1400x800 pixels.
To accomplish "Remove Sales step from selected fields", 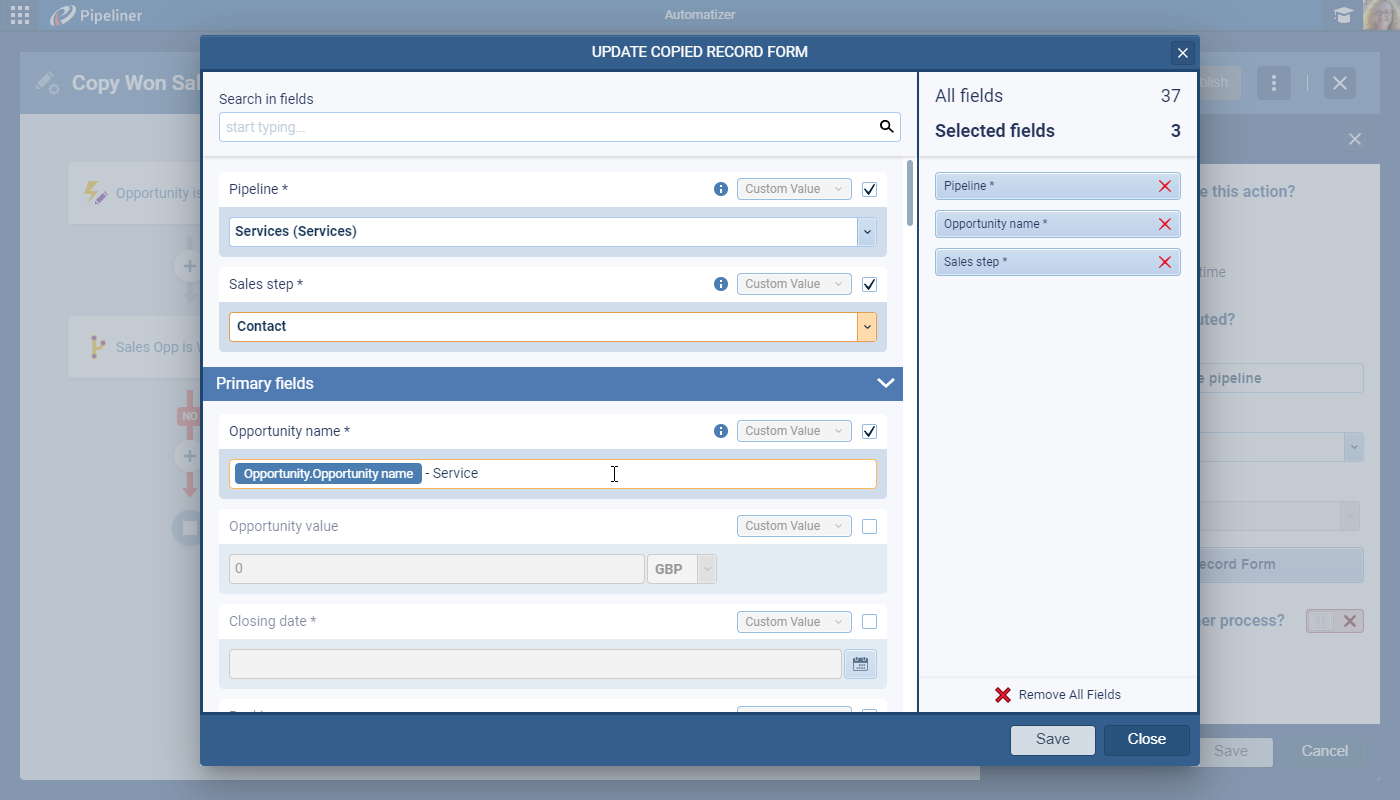I will click(1164, 262).
